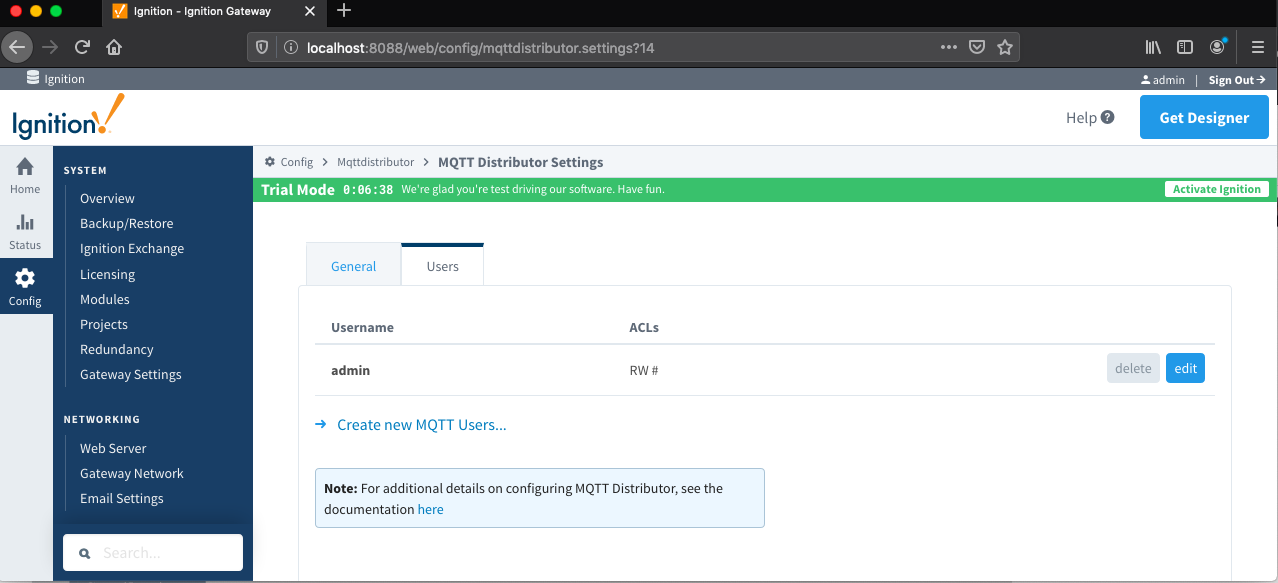Click the gear icon in the Config breadcrumb
1278x583 pixels.
(x=270, y=162)
